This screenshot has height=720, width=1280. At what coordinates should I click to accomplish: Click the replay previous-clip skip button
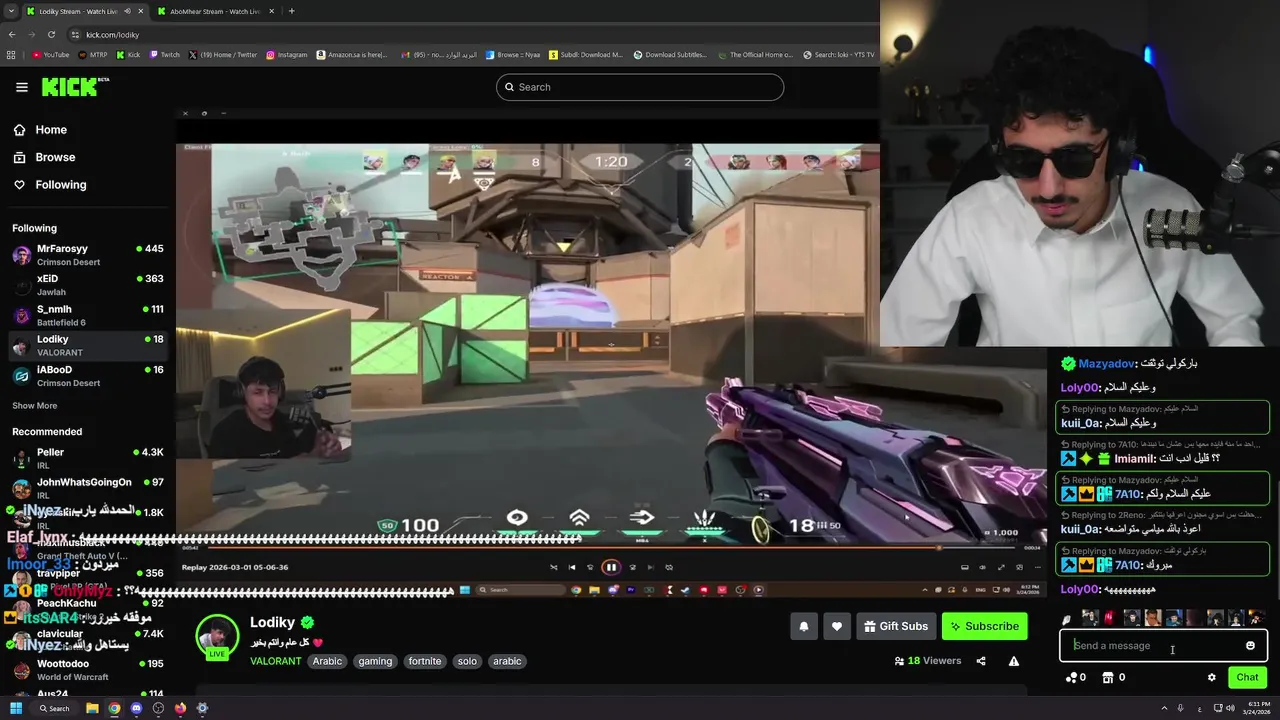(572, 567)
